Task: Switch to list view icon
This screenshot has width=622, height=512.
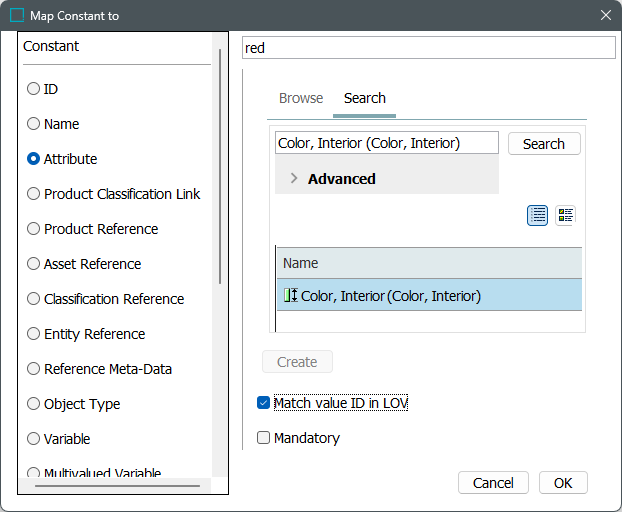Action: (x=537, y=215)
